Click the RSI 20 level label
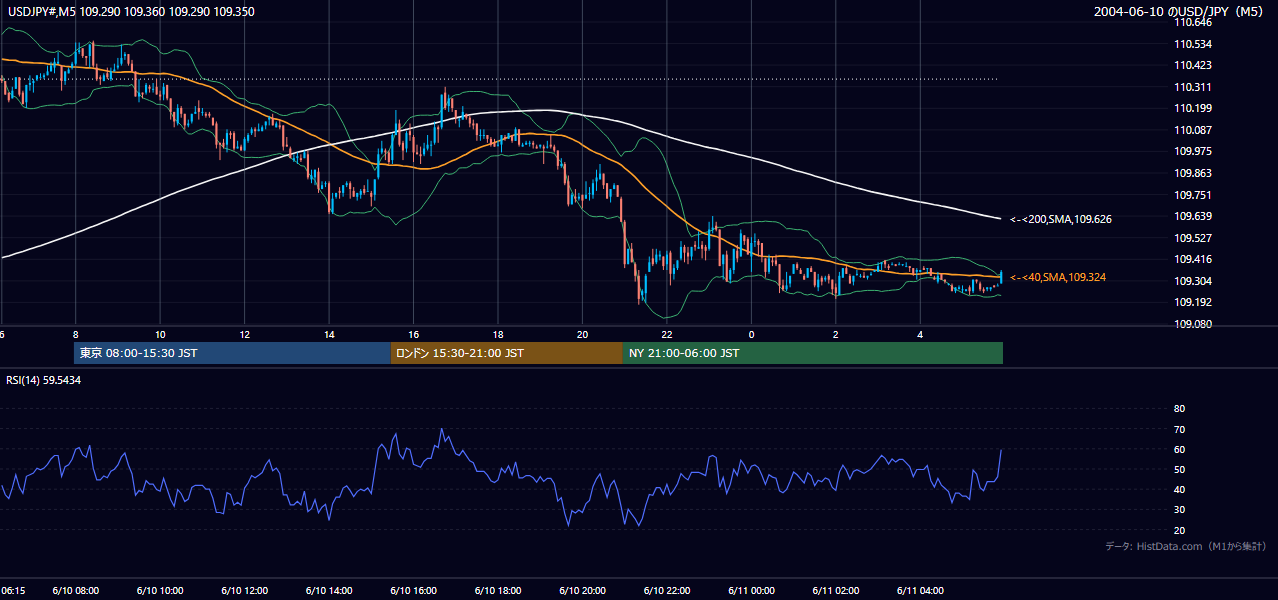1278x600 pixels. pyautogui.click(x=1179, y=530)
